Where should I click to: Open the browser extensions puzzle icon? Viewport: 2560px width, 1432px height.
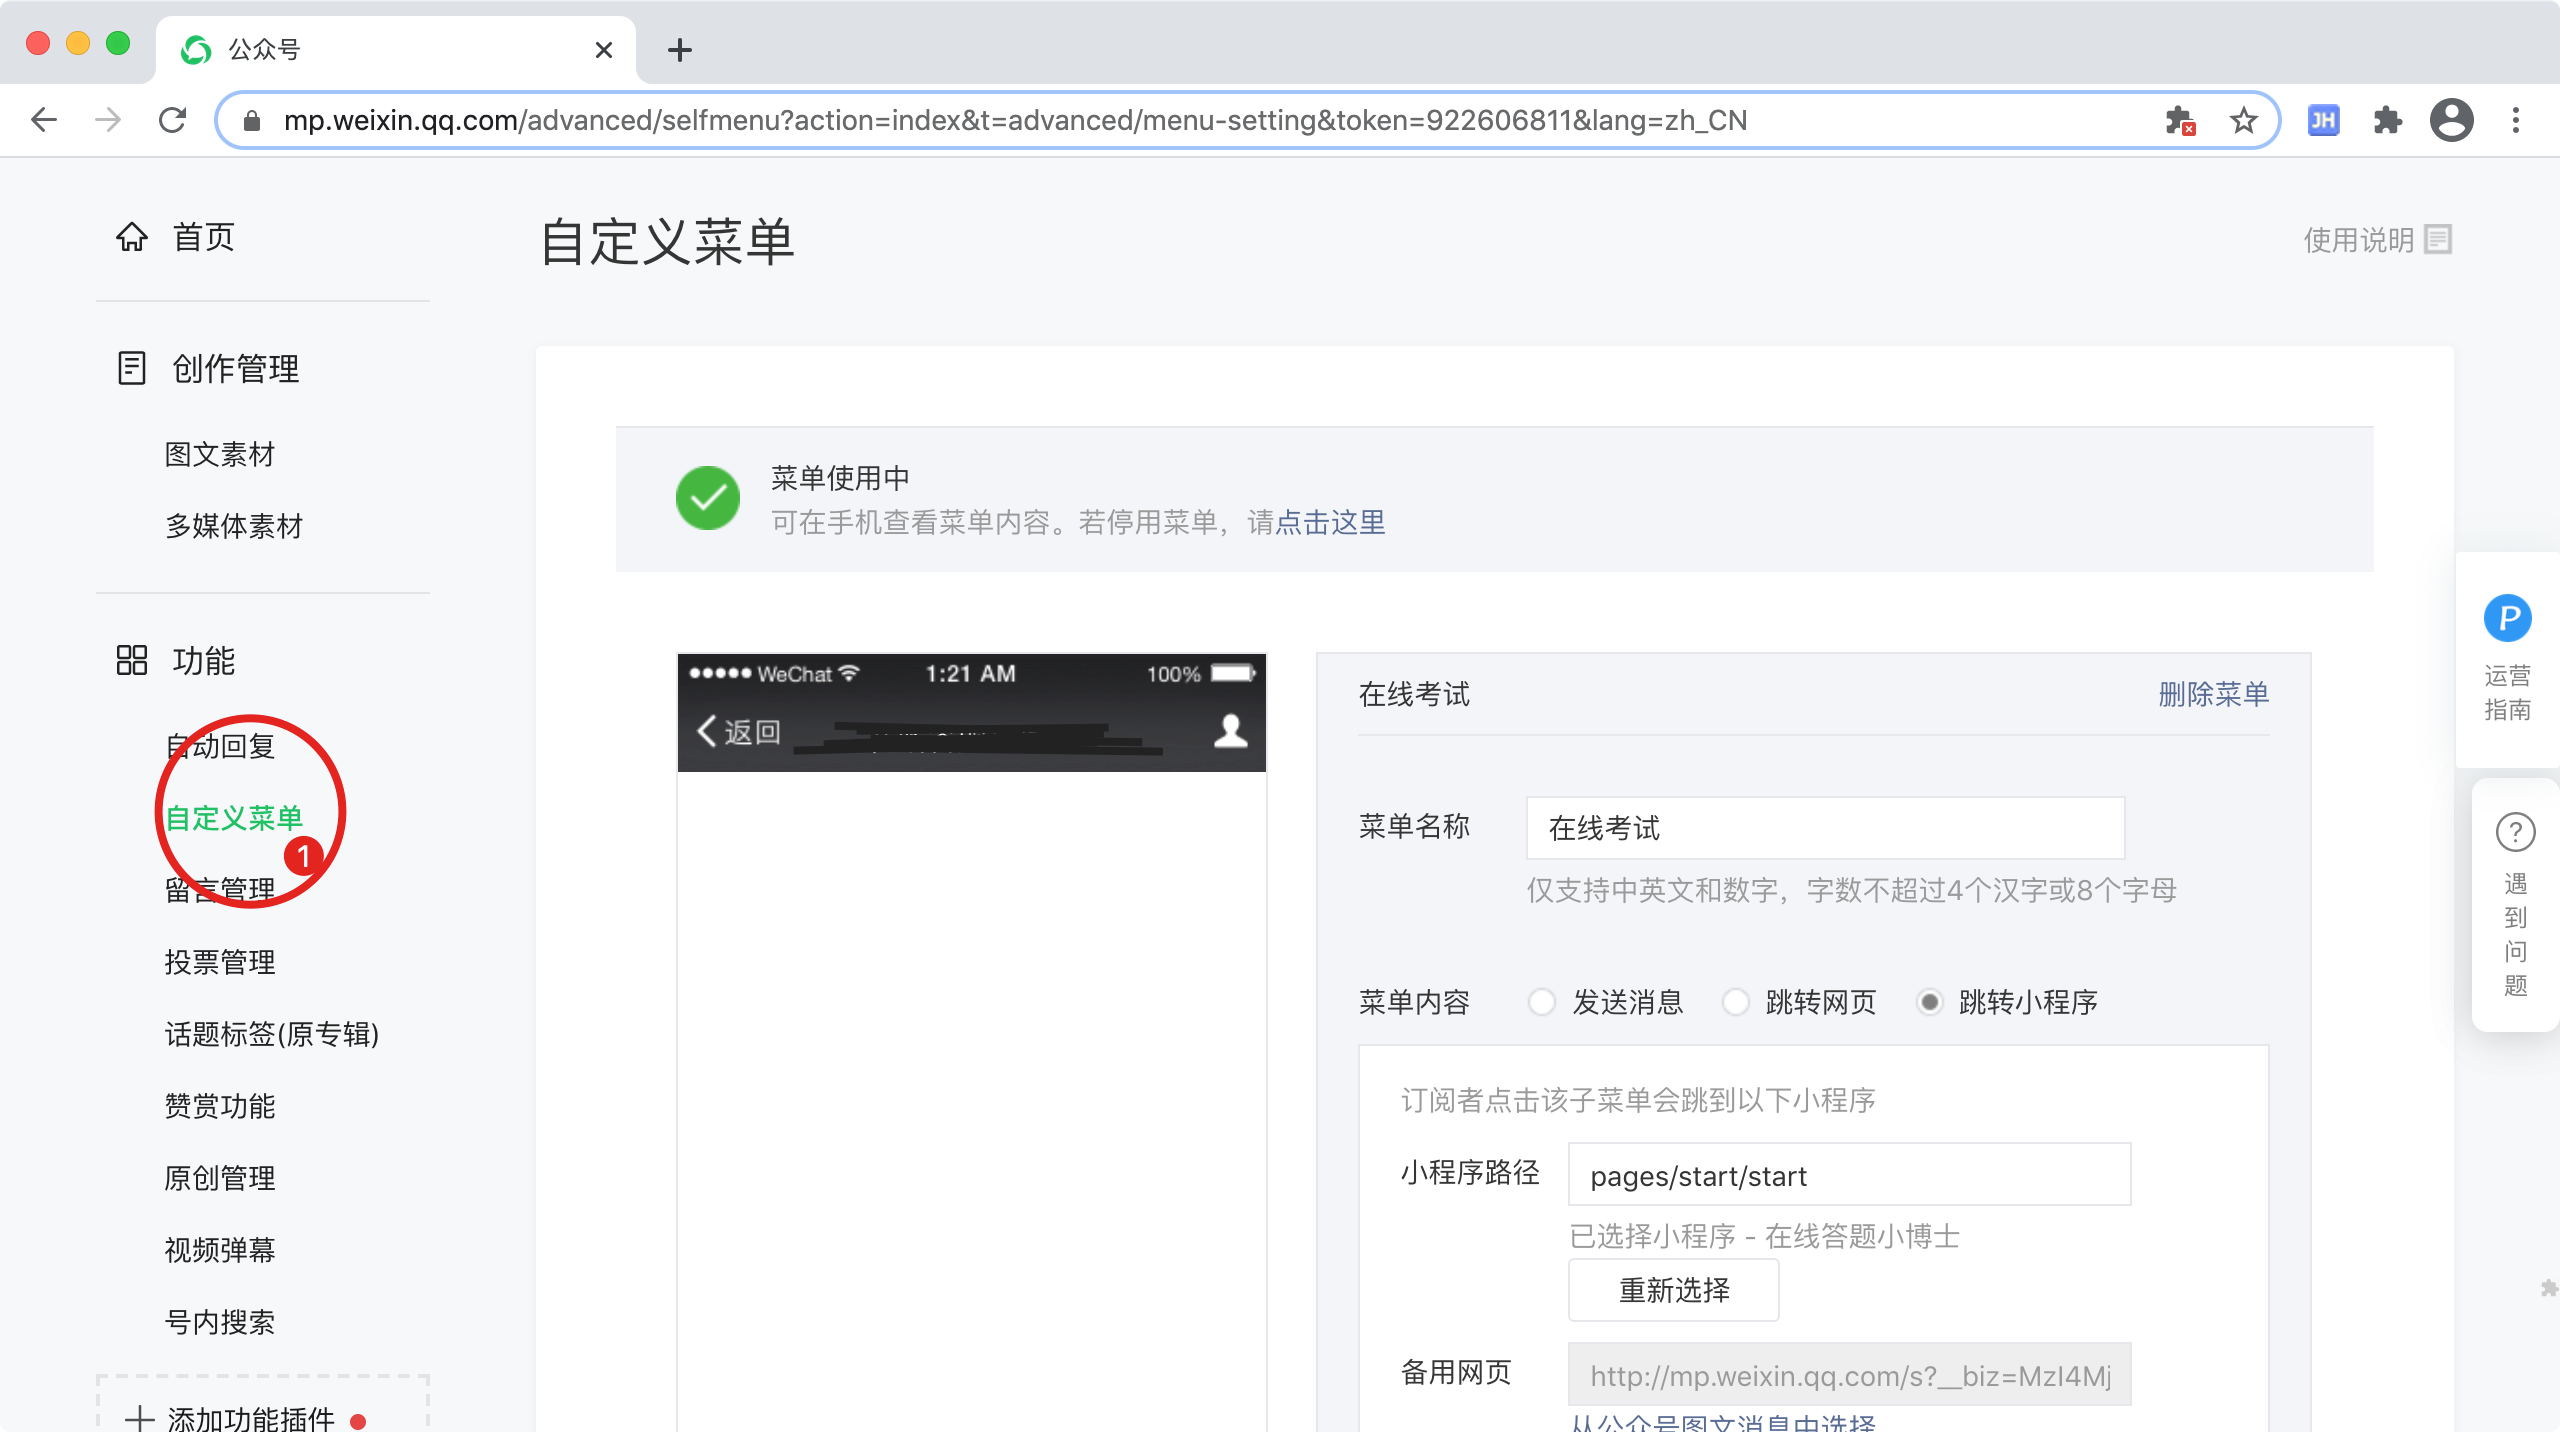click(2387, 121)
